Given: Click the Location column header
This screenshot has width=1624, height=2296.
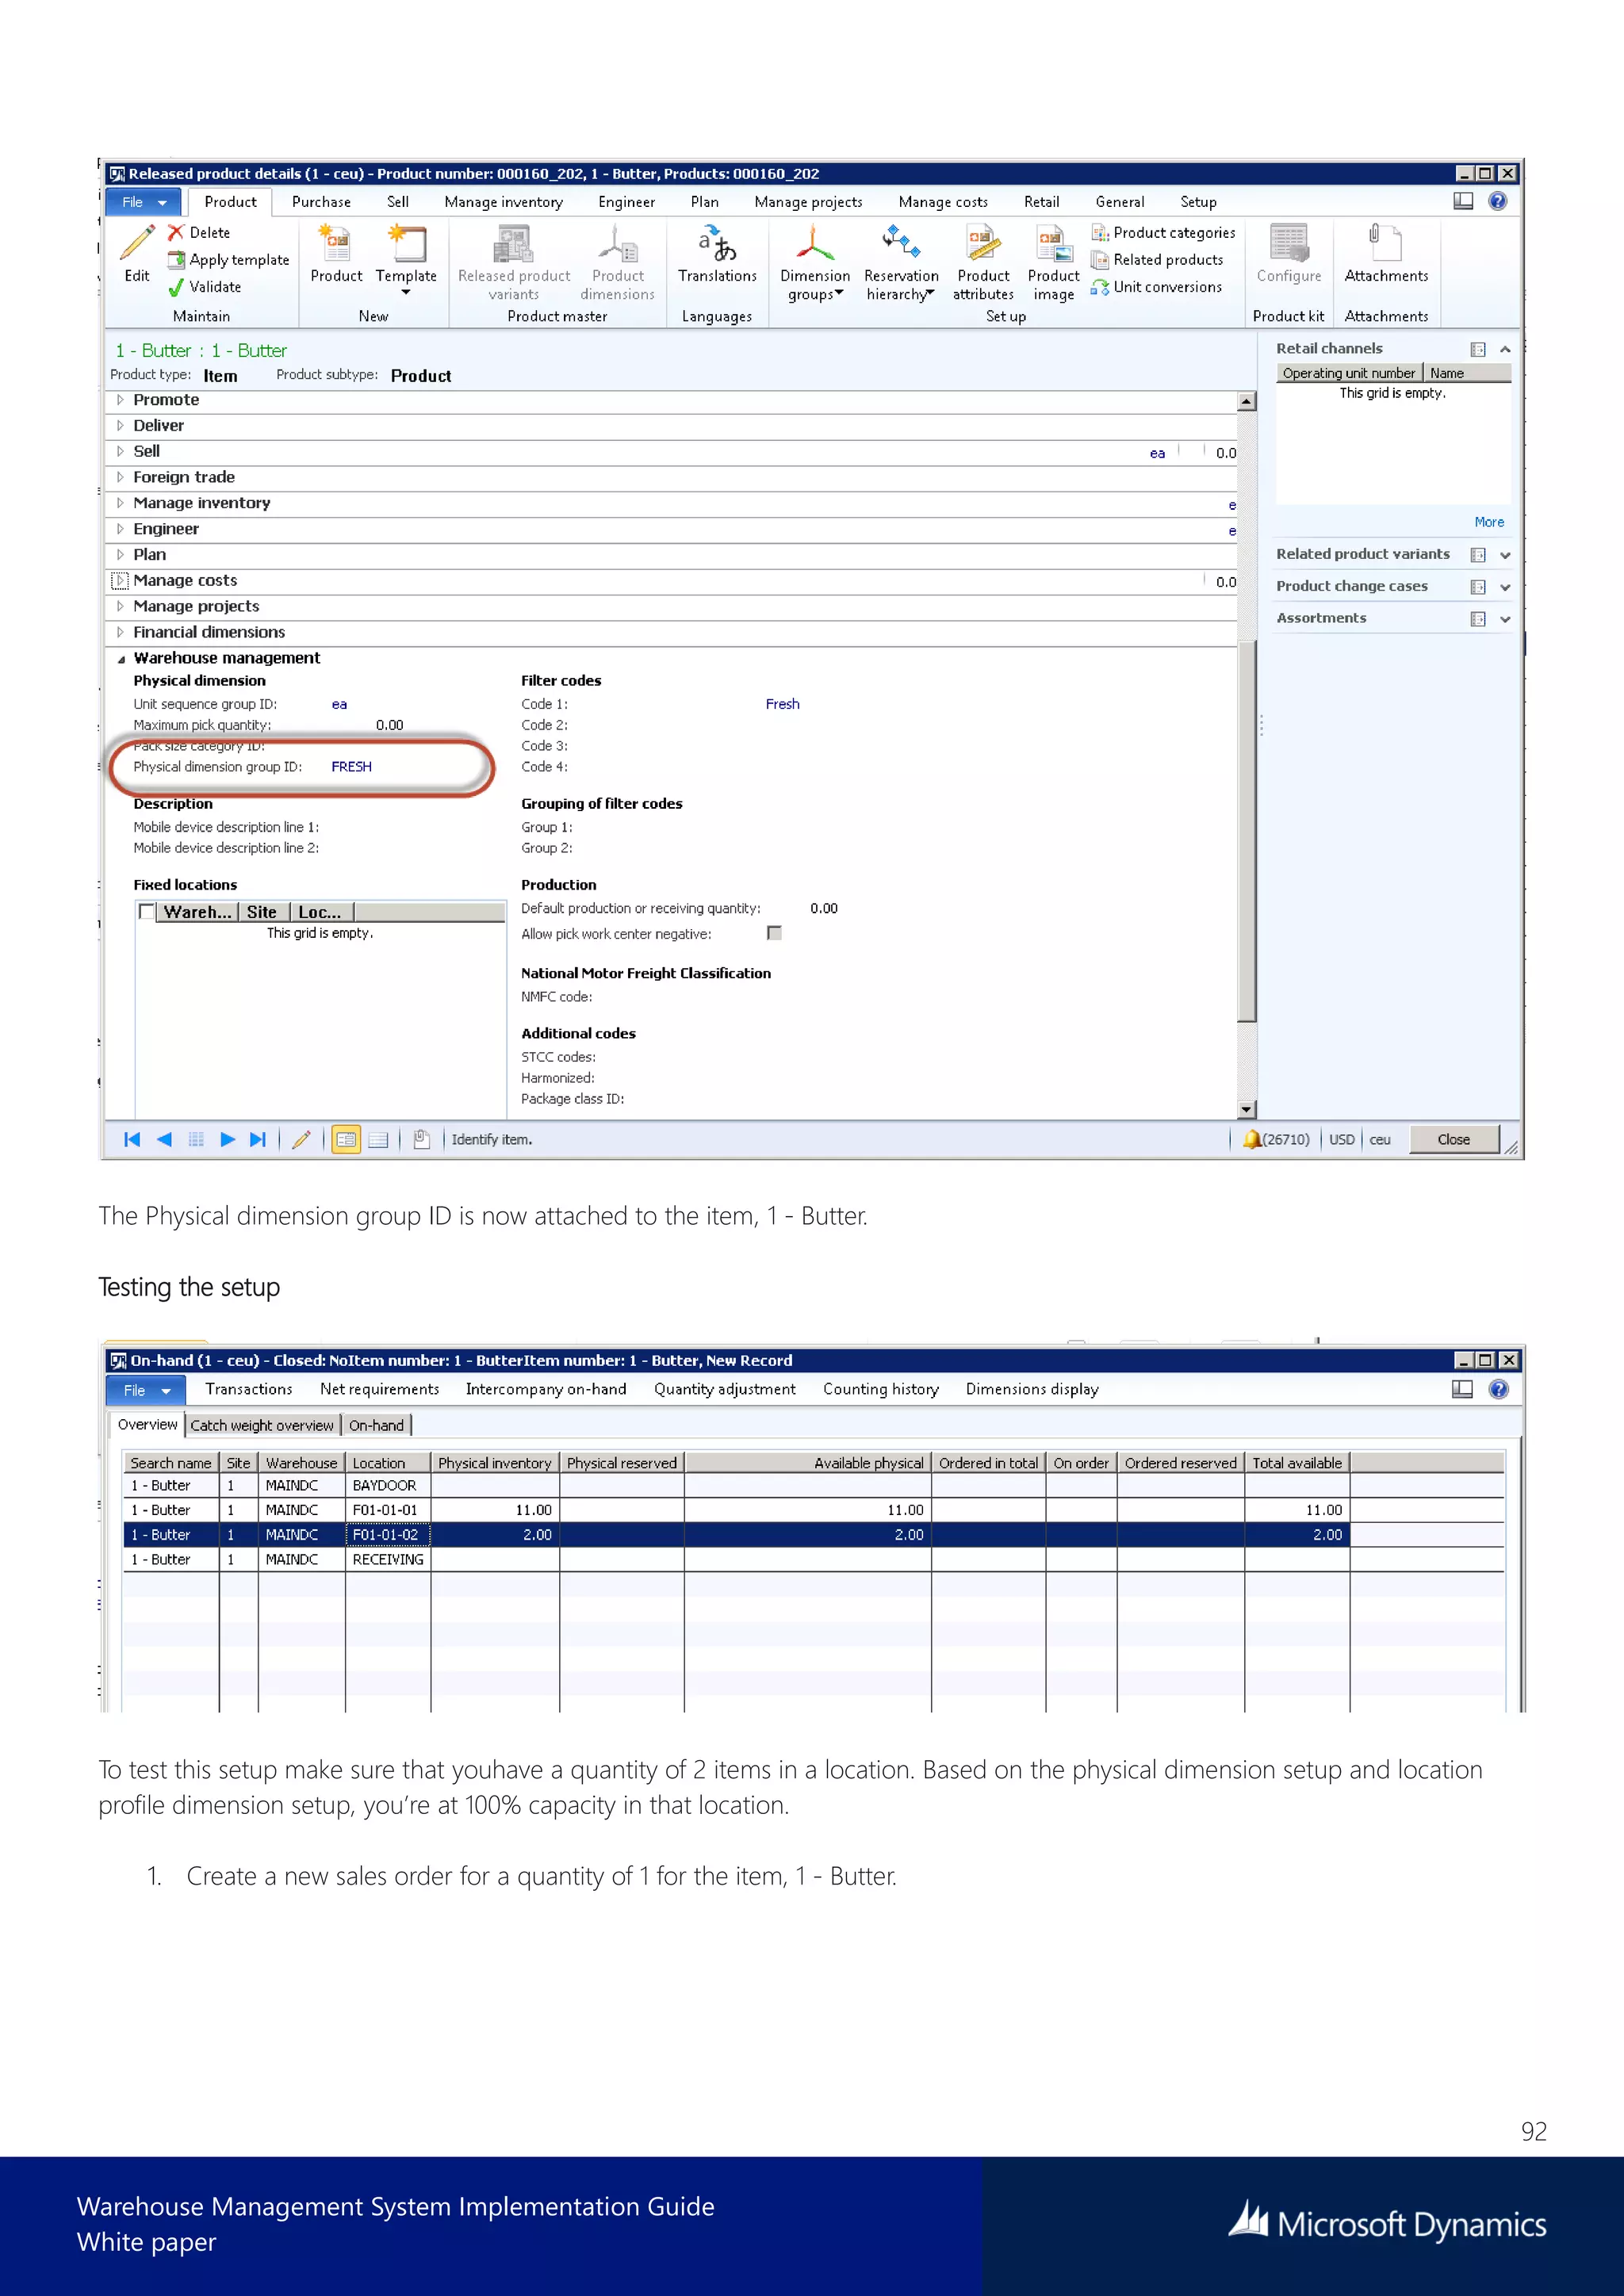Looking at the screenshot, I should (x=388, y=1463).
